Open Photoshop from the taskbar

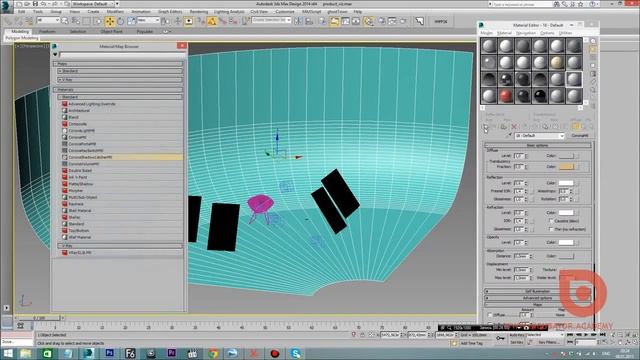(x=109, y=353)
